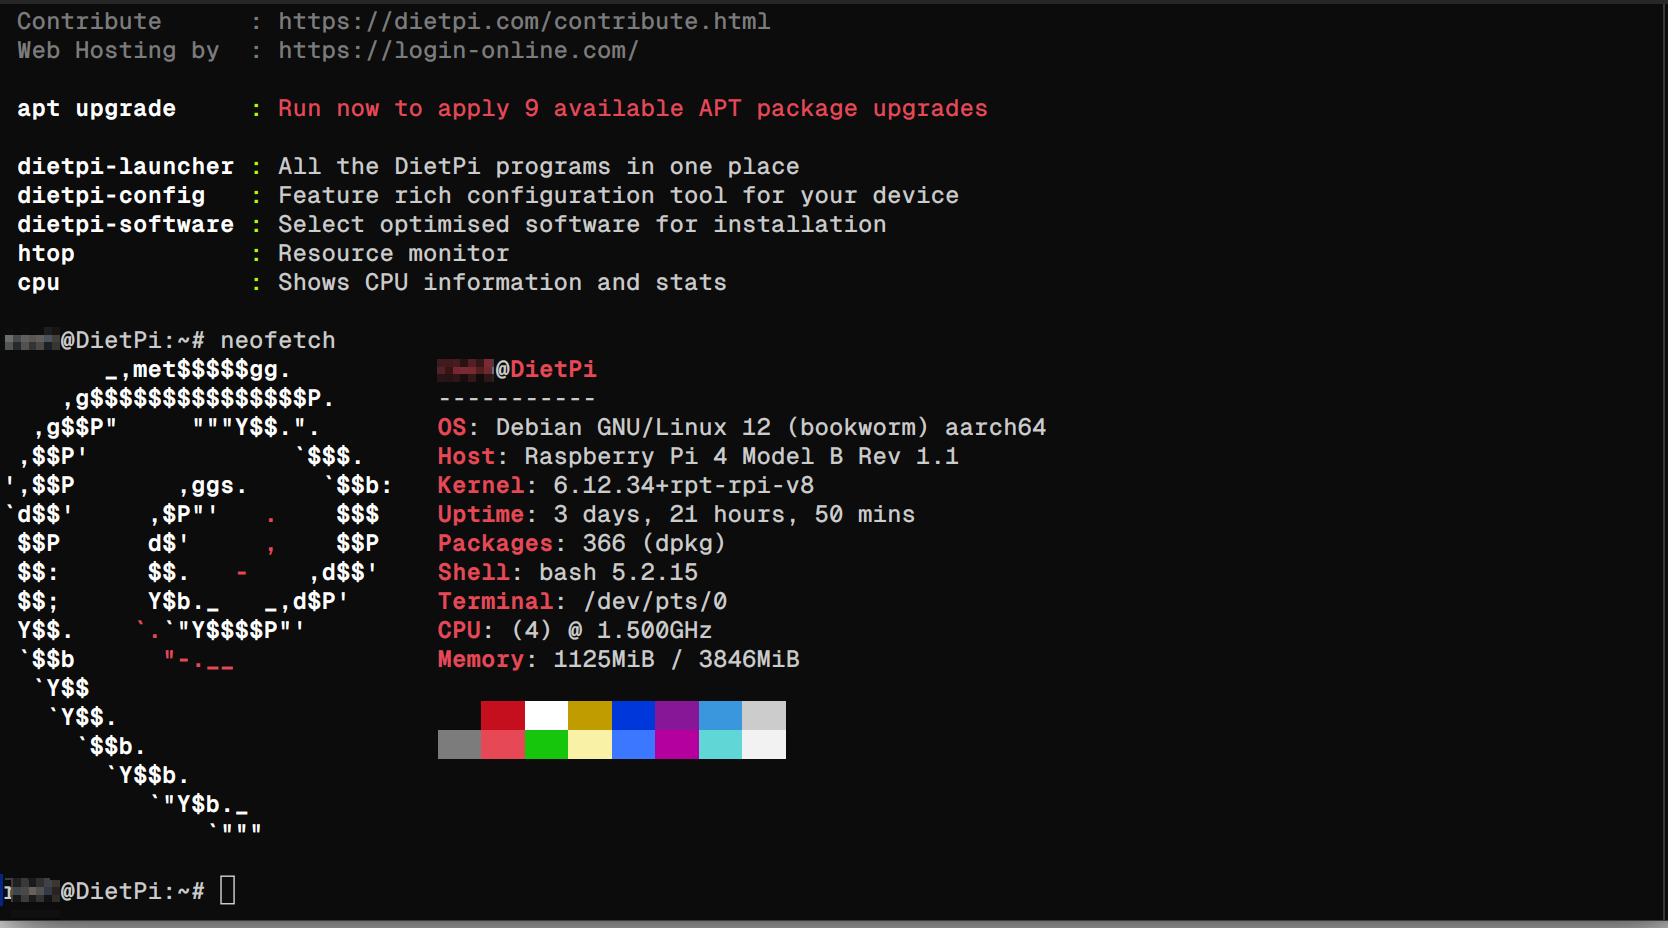This screenshot has width=1668, height=928.
Task: Click the dark gray swatch in the palette
Action: [x=459, y=744]
